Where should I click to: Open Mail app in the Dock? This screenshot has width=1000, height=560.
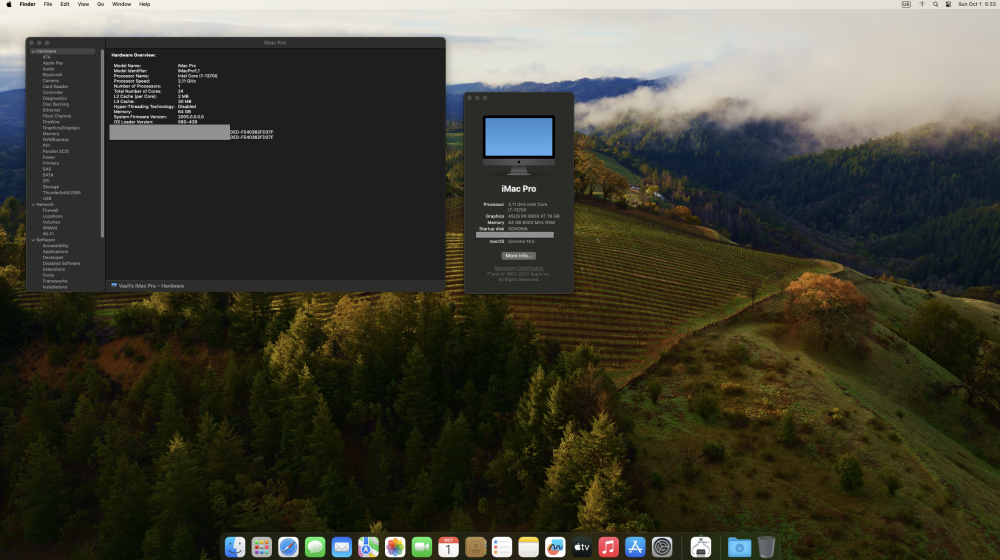coord(342,547)
